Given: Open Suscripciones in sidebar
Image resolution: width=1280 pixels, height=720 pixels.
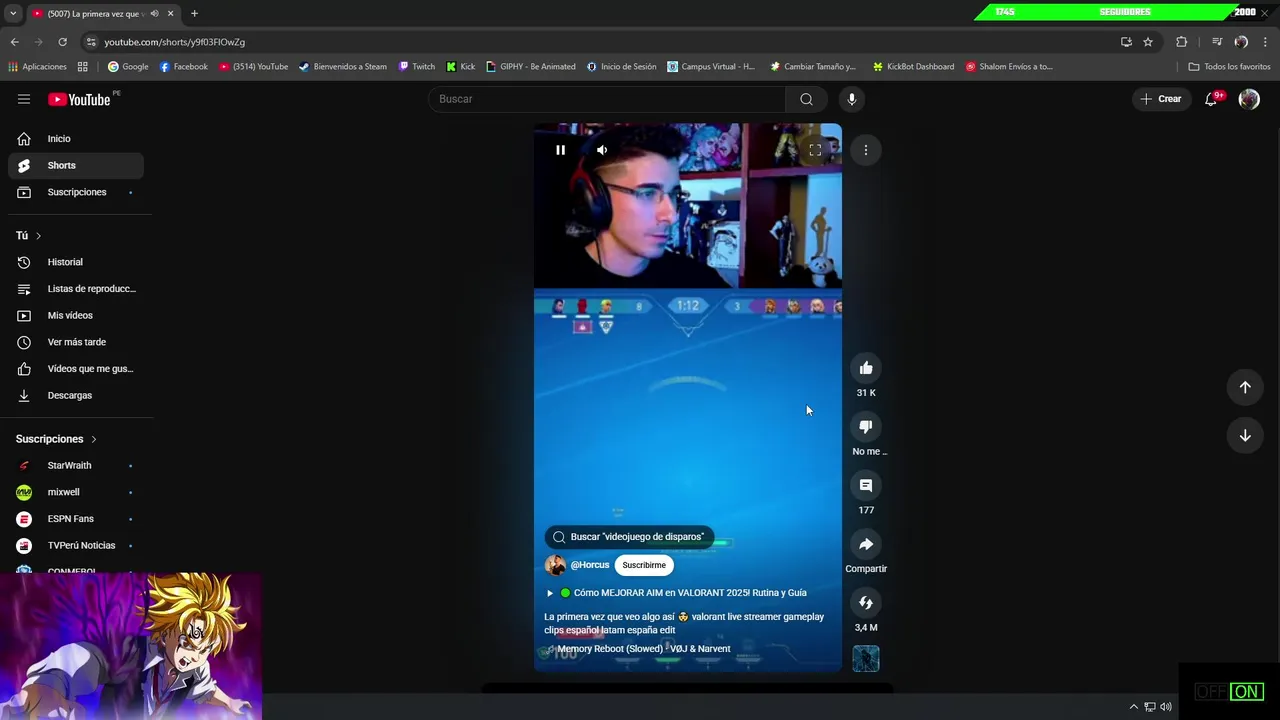Looking at the screenshot, I should [x=76, y=192].
